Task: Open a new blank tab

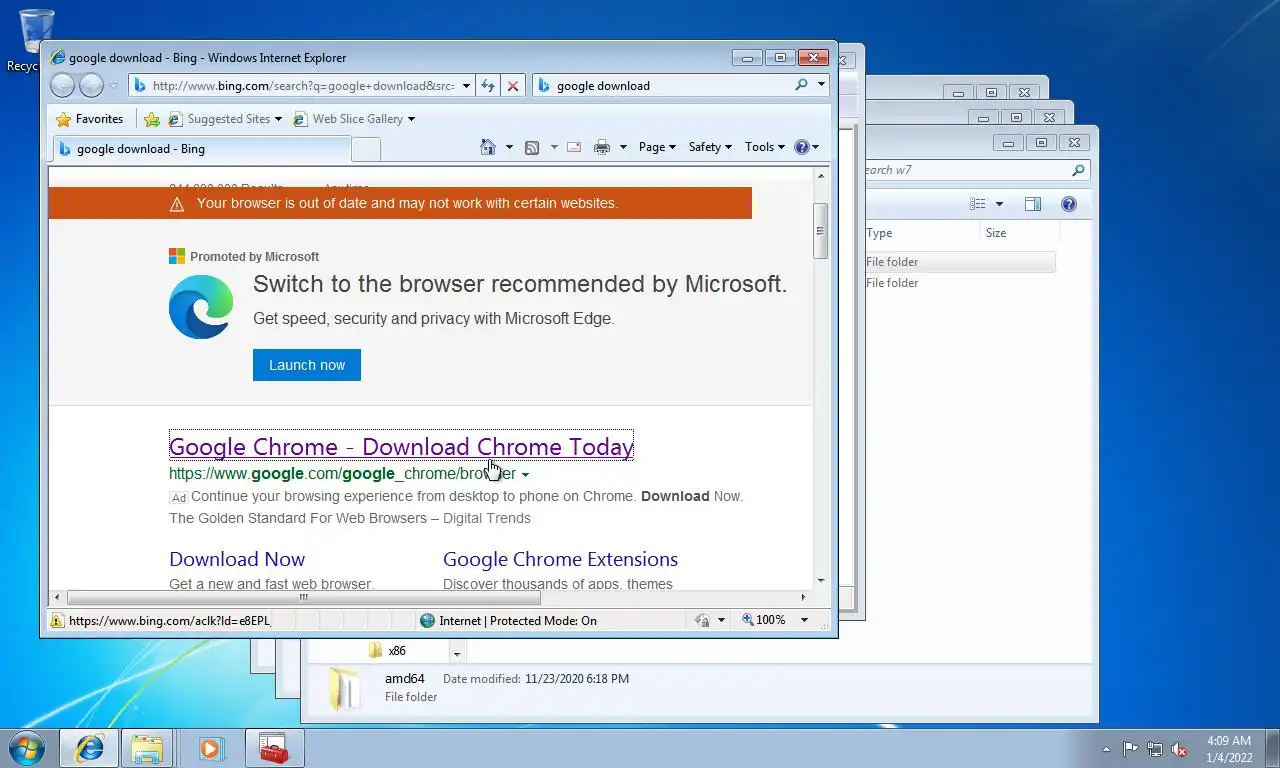Action: pos(366,149)
